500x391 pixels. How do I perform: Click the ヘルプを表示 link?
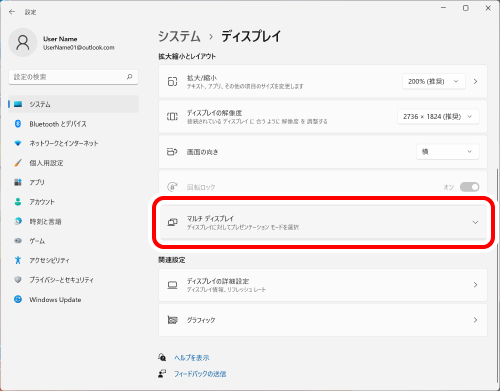click(x=192, y=358)
